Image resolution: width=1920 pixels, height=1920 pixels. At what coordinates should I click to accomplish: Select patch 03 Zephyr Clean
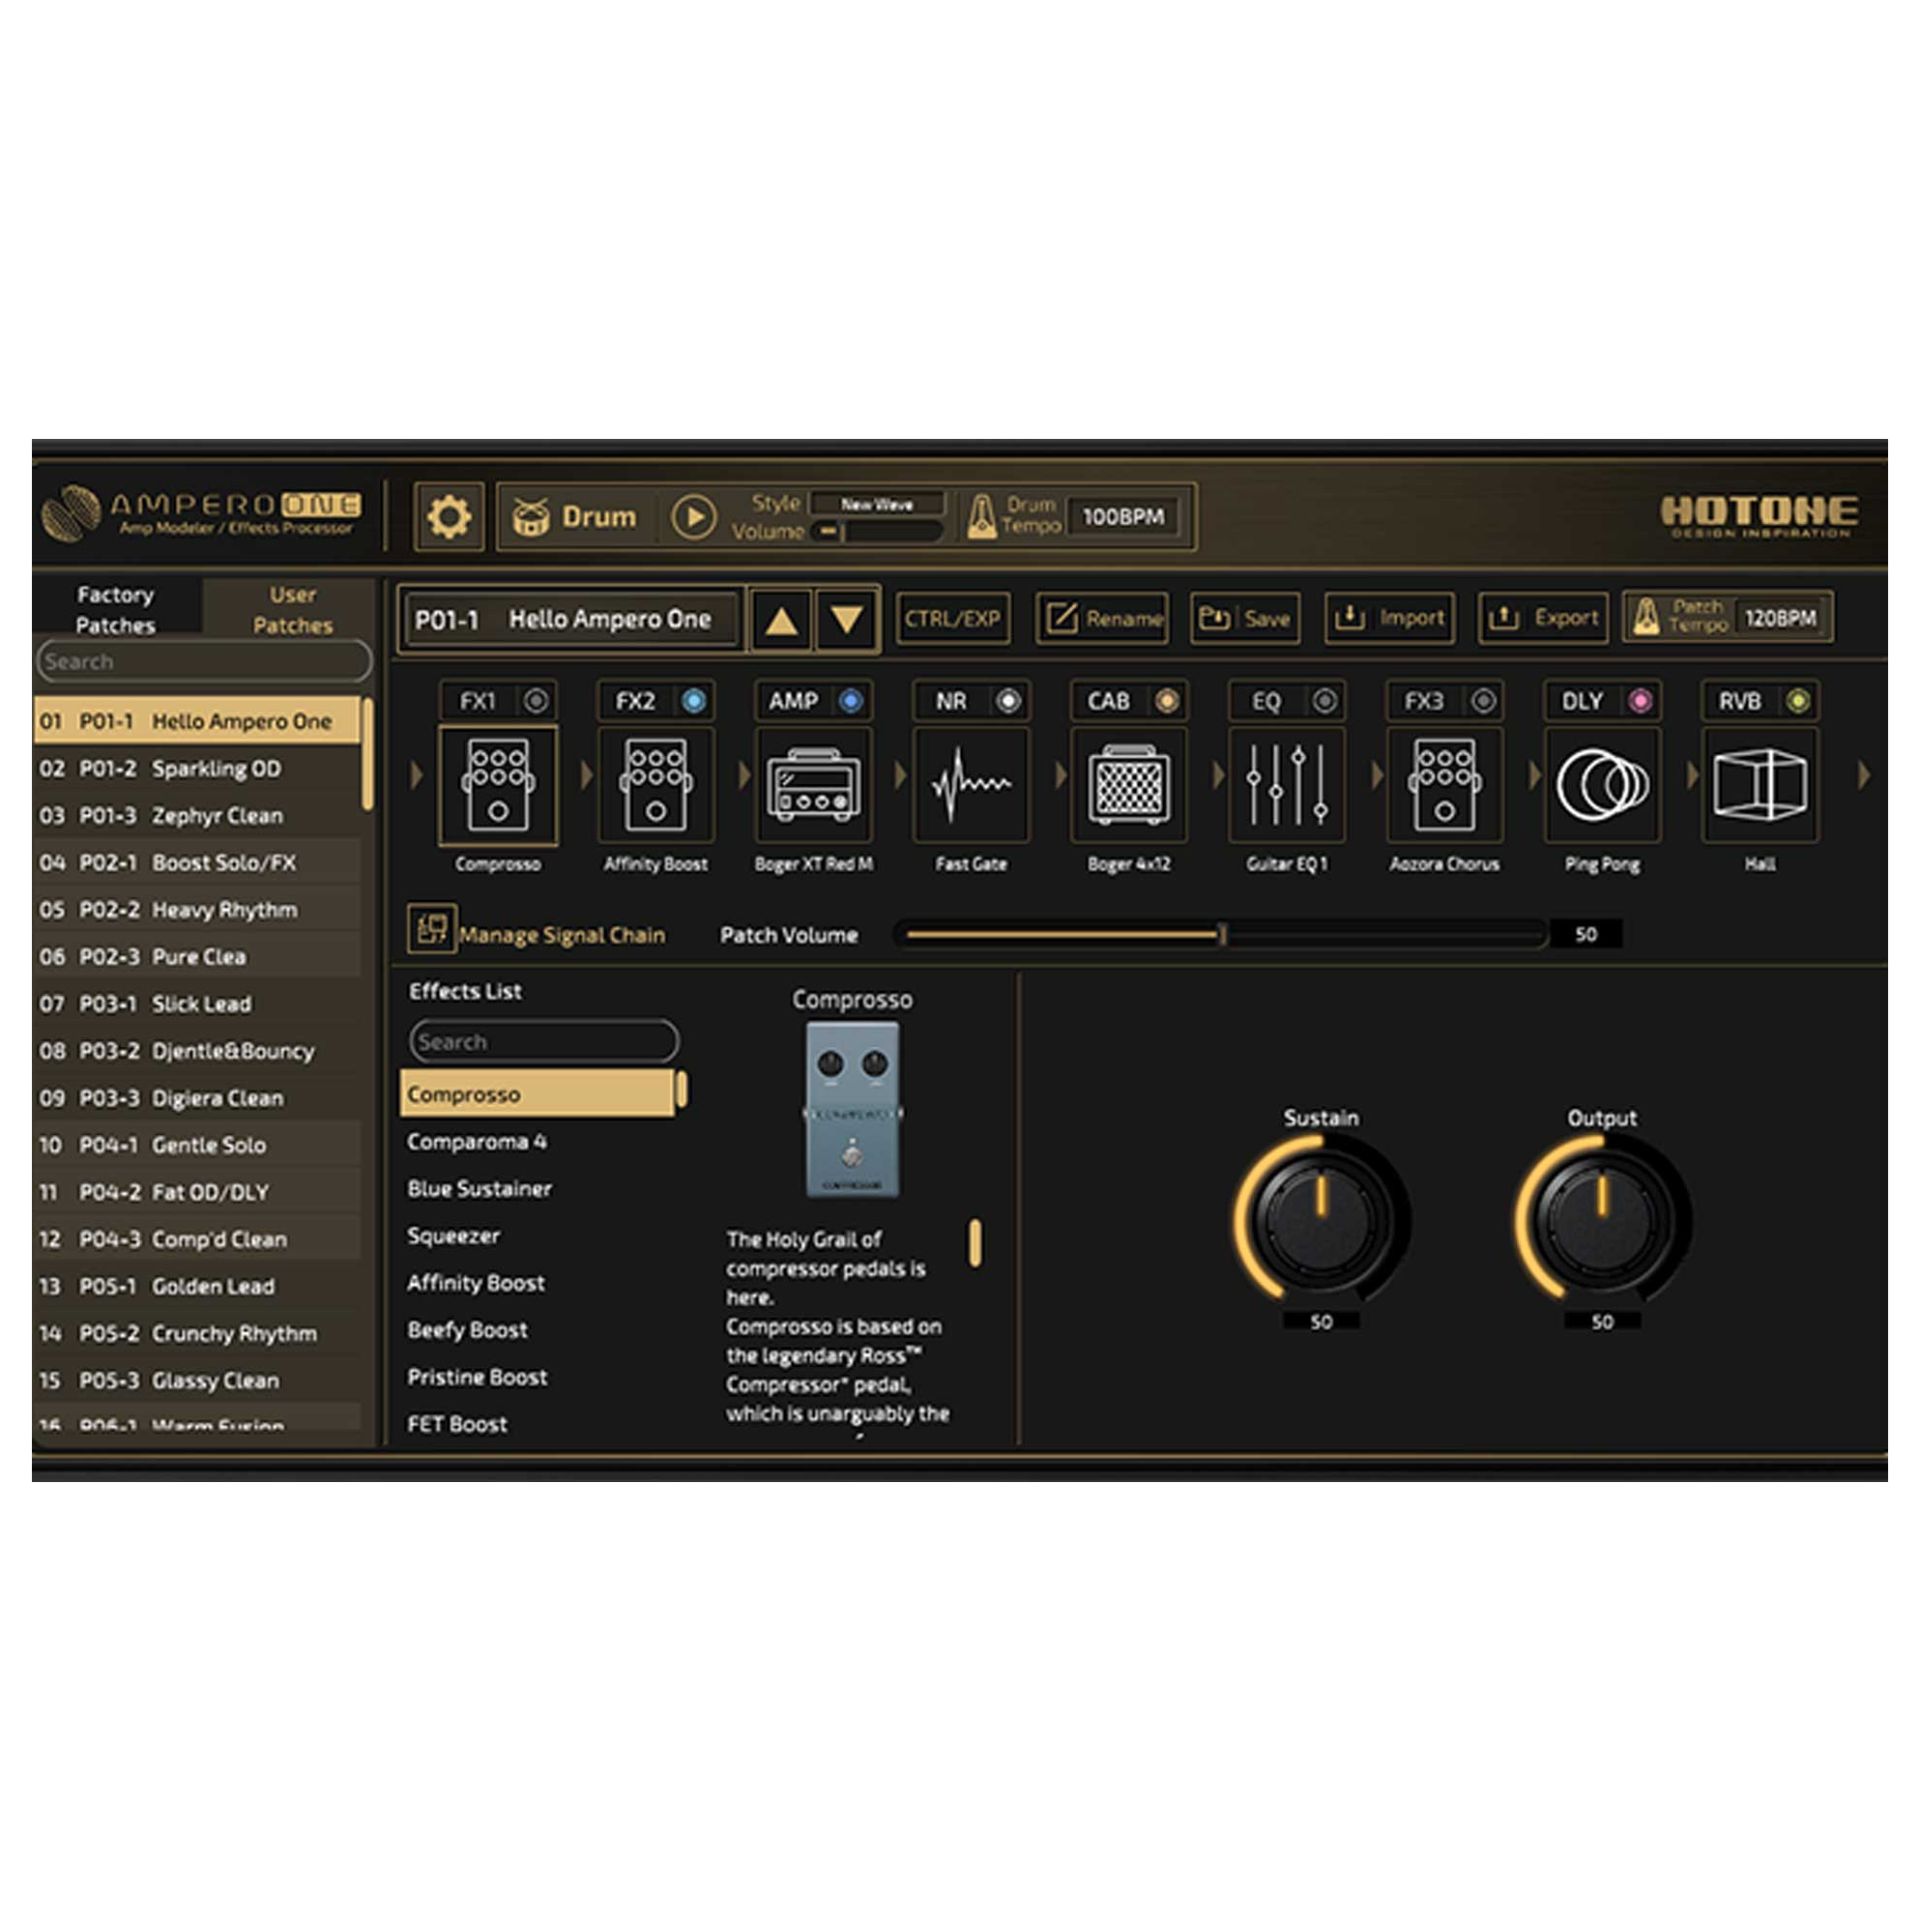[198, 816]
